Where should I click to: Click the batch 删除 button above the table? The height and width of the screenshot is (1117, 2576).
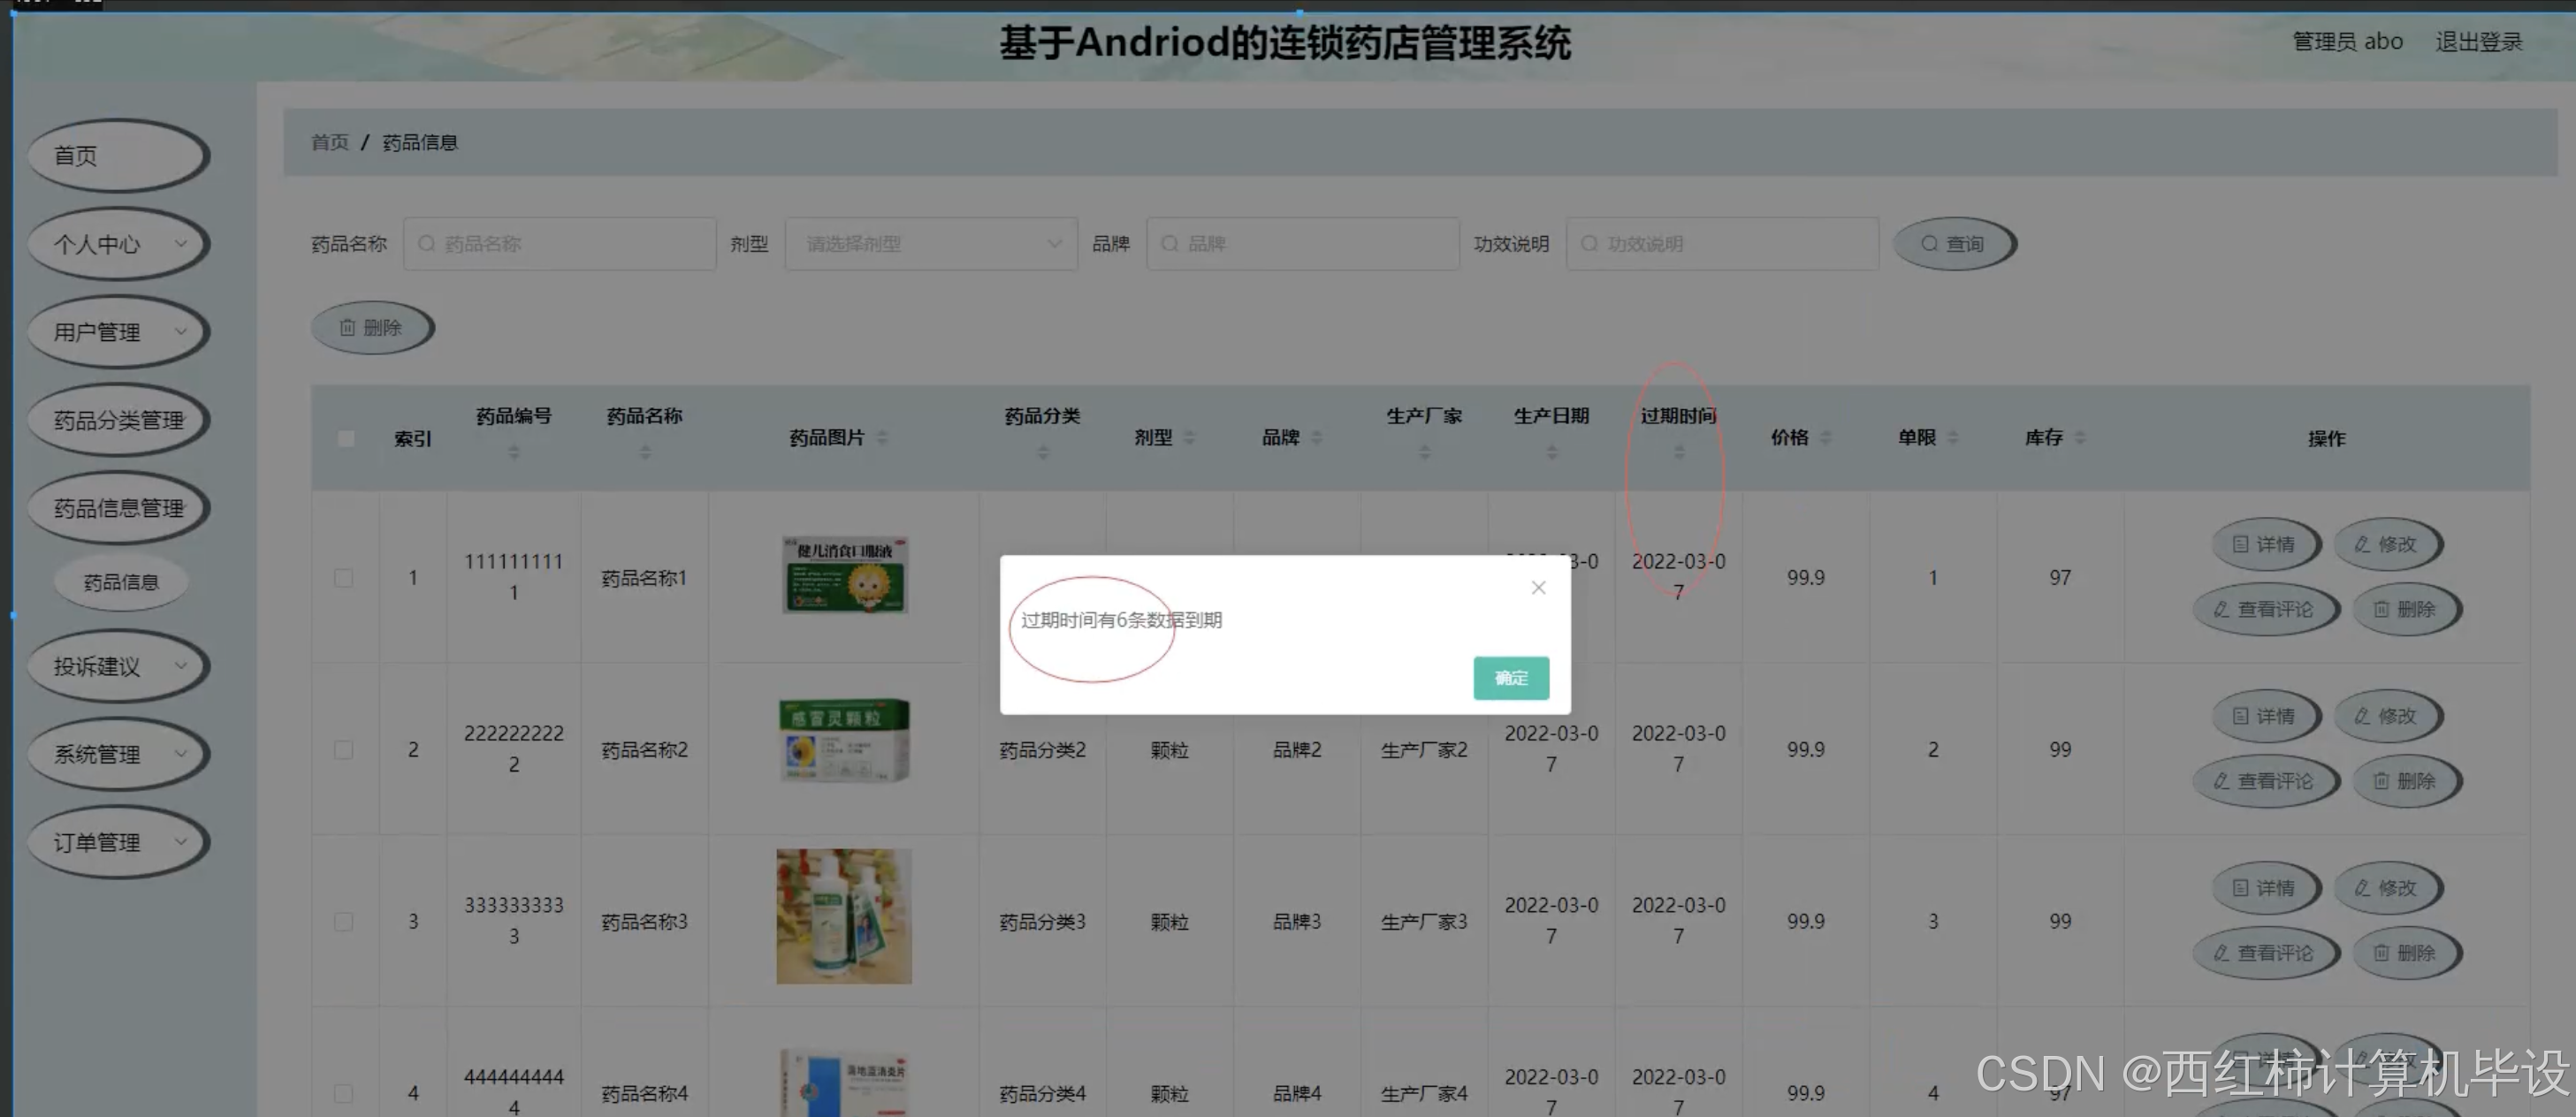(371, 327)
